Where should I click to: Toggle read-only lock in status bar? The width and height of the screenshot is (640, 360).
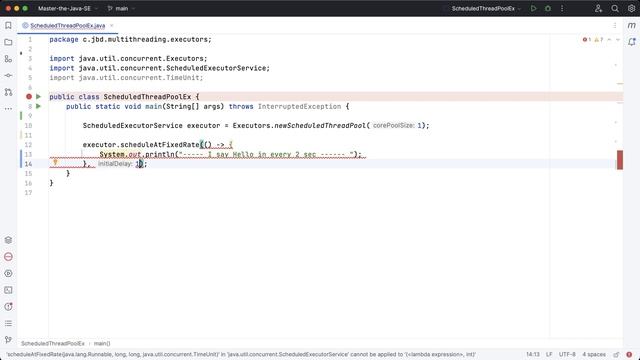tap(616, 354)
